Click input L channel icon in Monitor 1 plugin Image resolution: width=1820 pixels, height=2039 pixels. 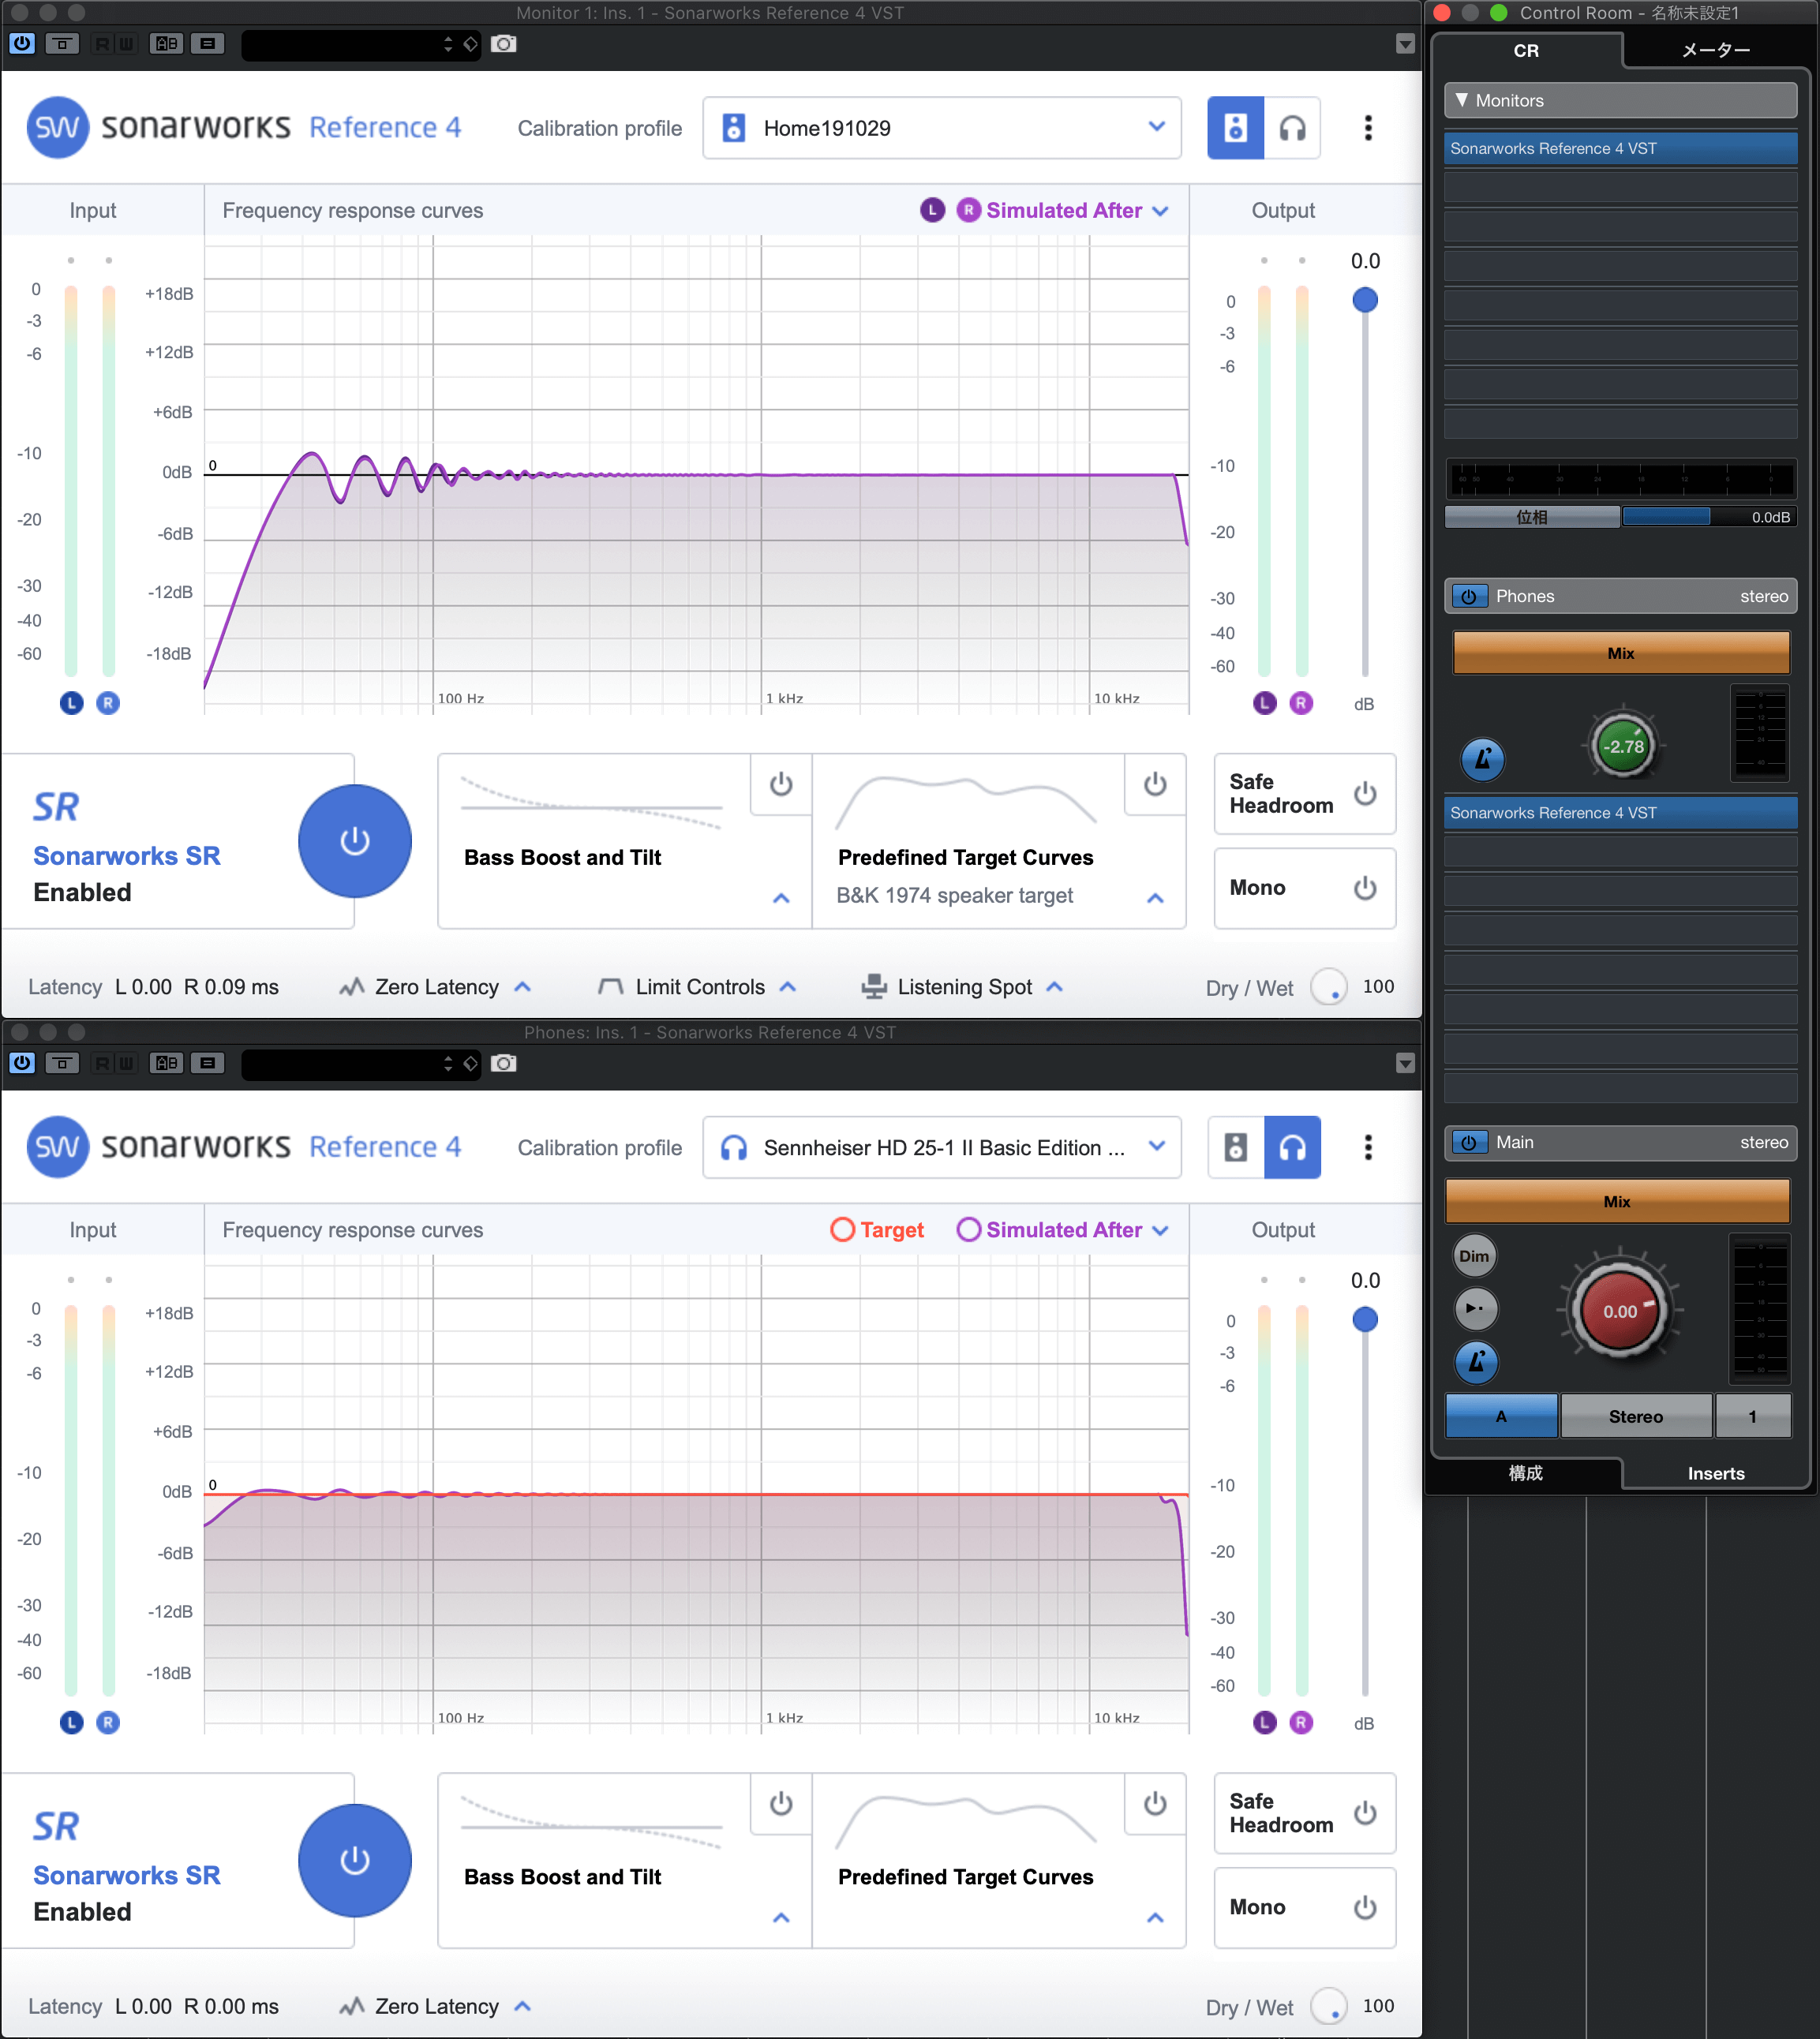pos(71,703)
